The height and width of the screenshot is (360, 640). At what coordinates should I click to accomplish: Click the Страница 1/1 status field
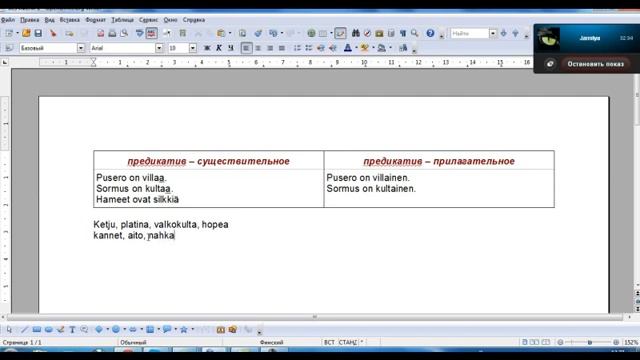[22, 342]
